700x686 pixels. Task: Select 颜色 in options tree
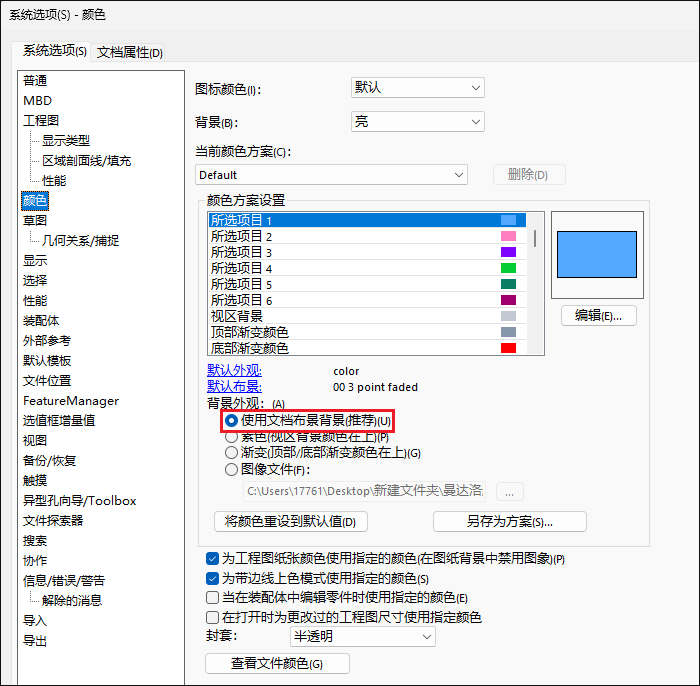pyautogui.click(x=35, y=200)
